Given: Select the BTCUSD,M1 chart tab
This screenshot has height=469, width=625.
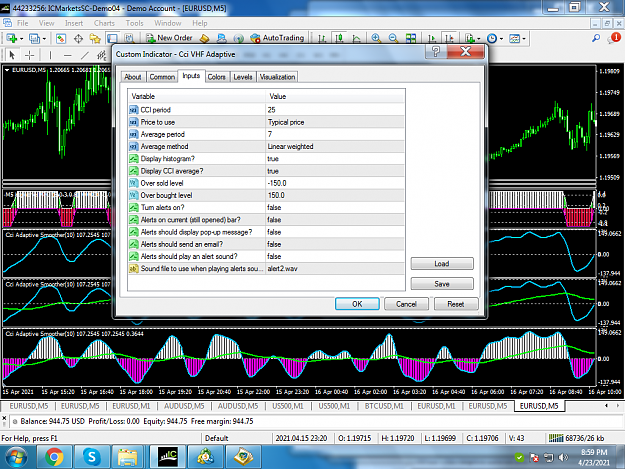Looking at the screenshot, I should 384,406.
